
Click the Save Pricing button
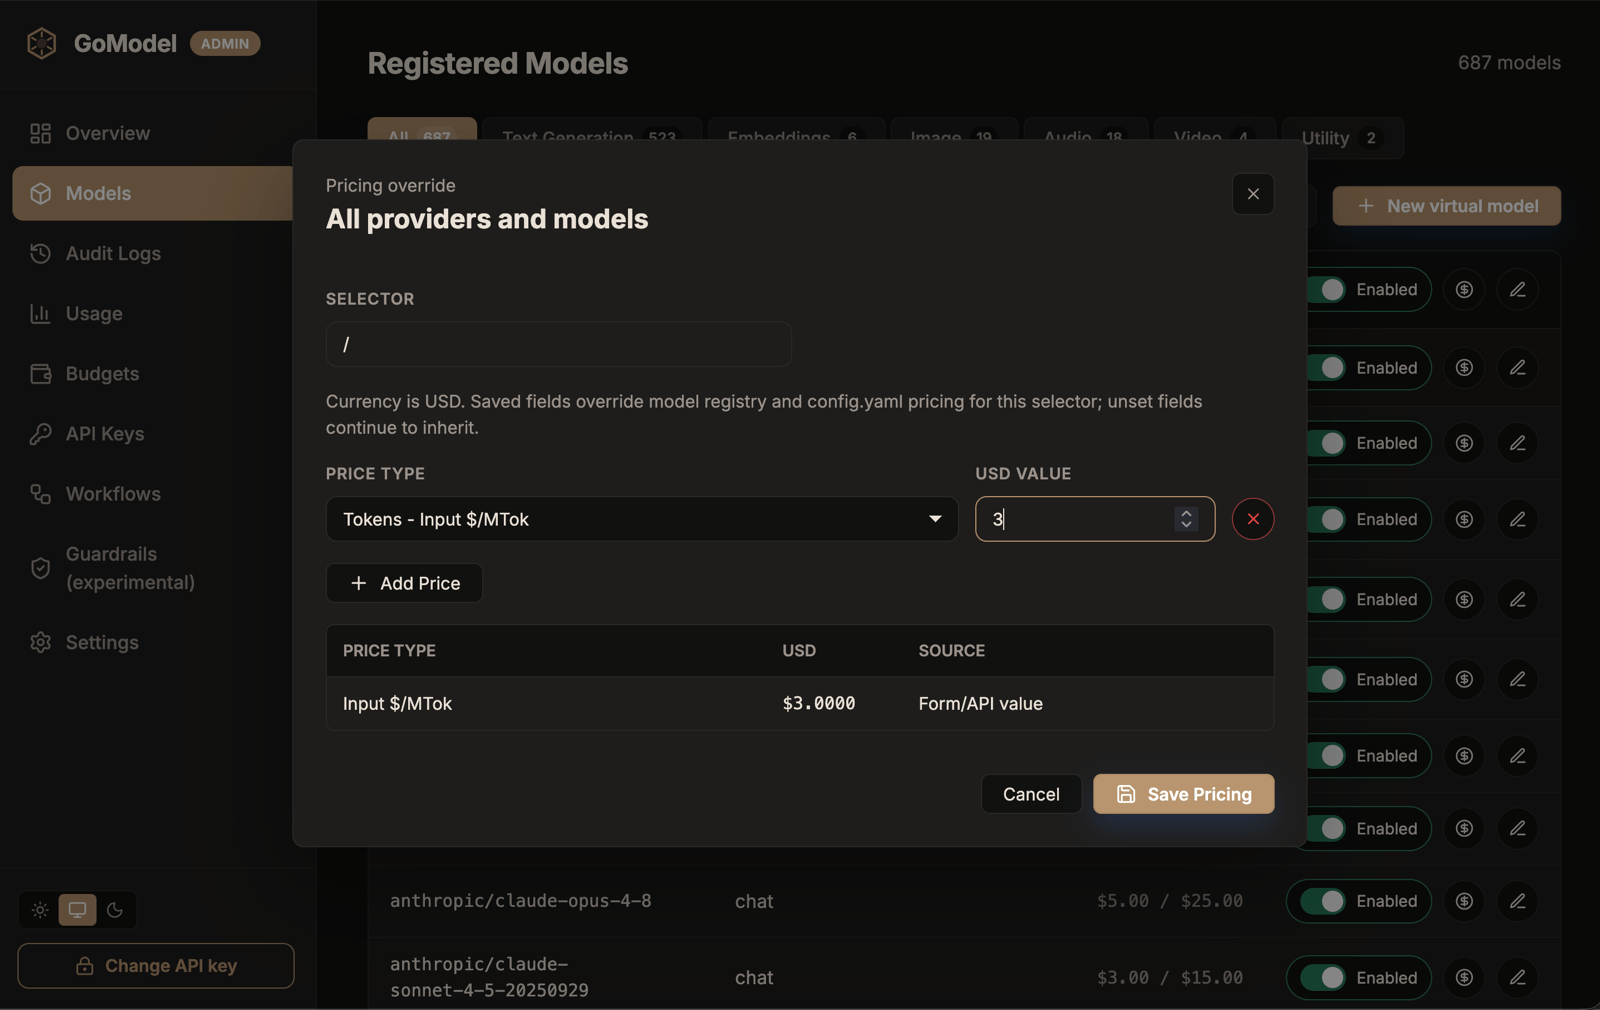(1183, 794)
